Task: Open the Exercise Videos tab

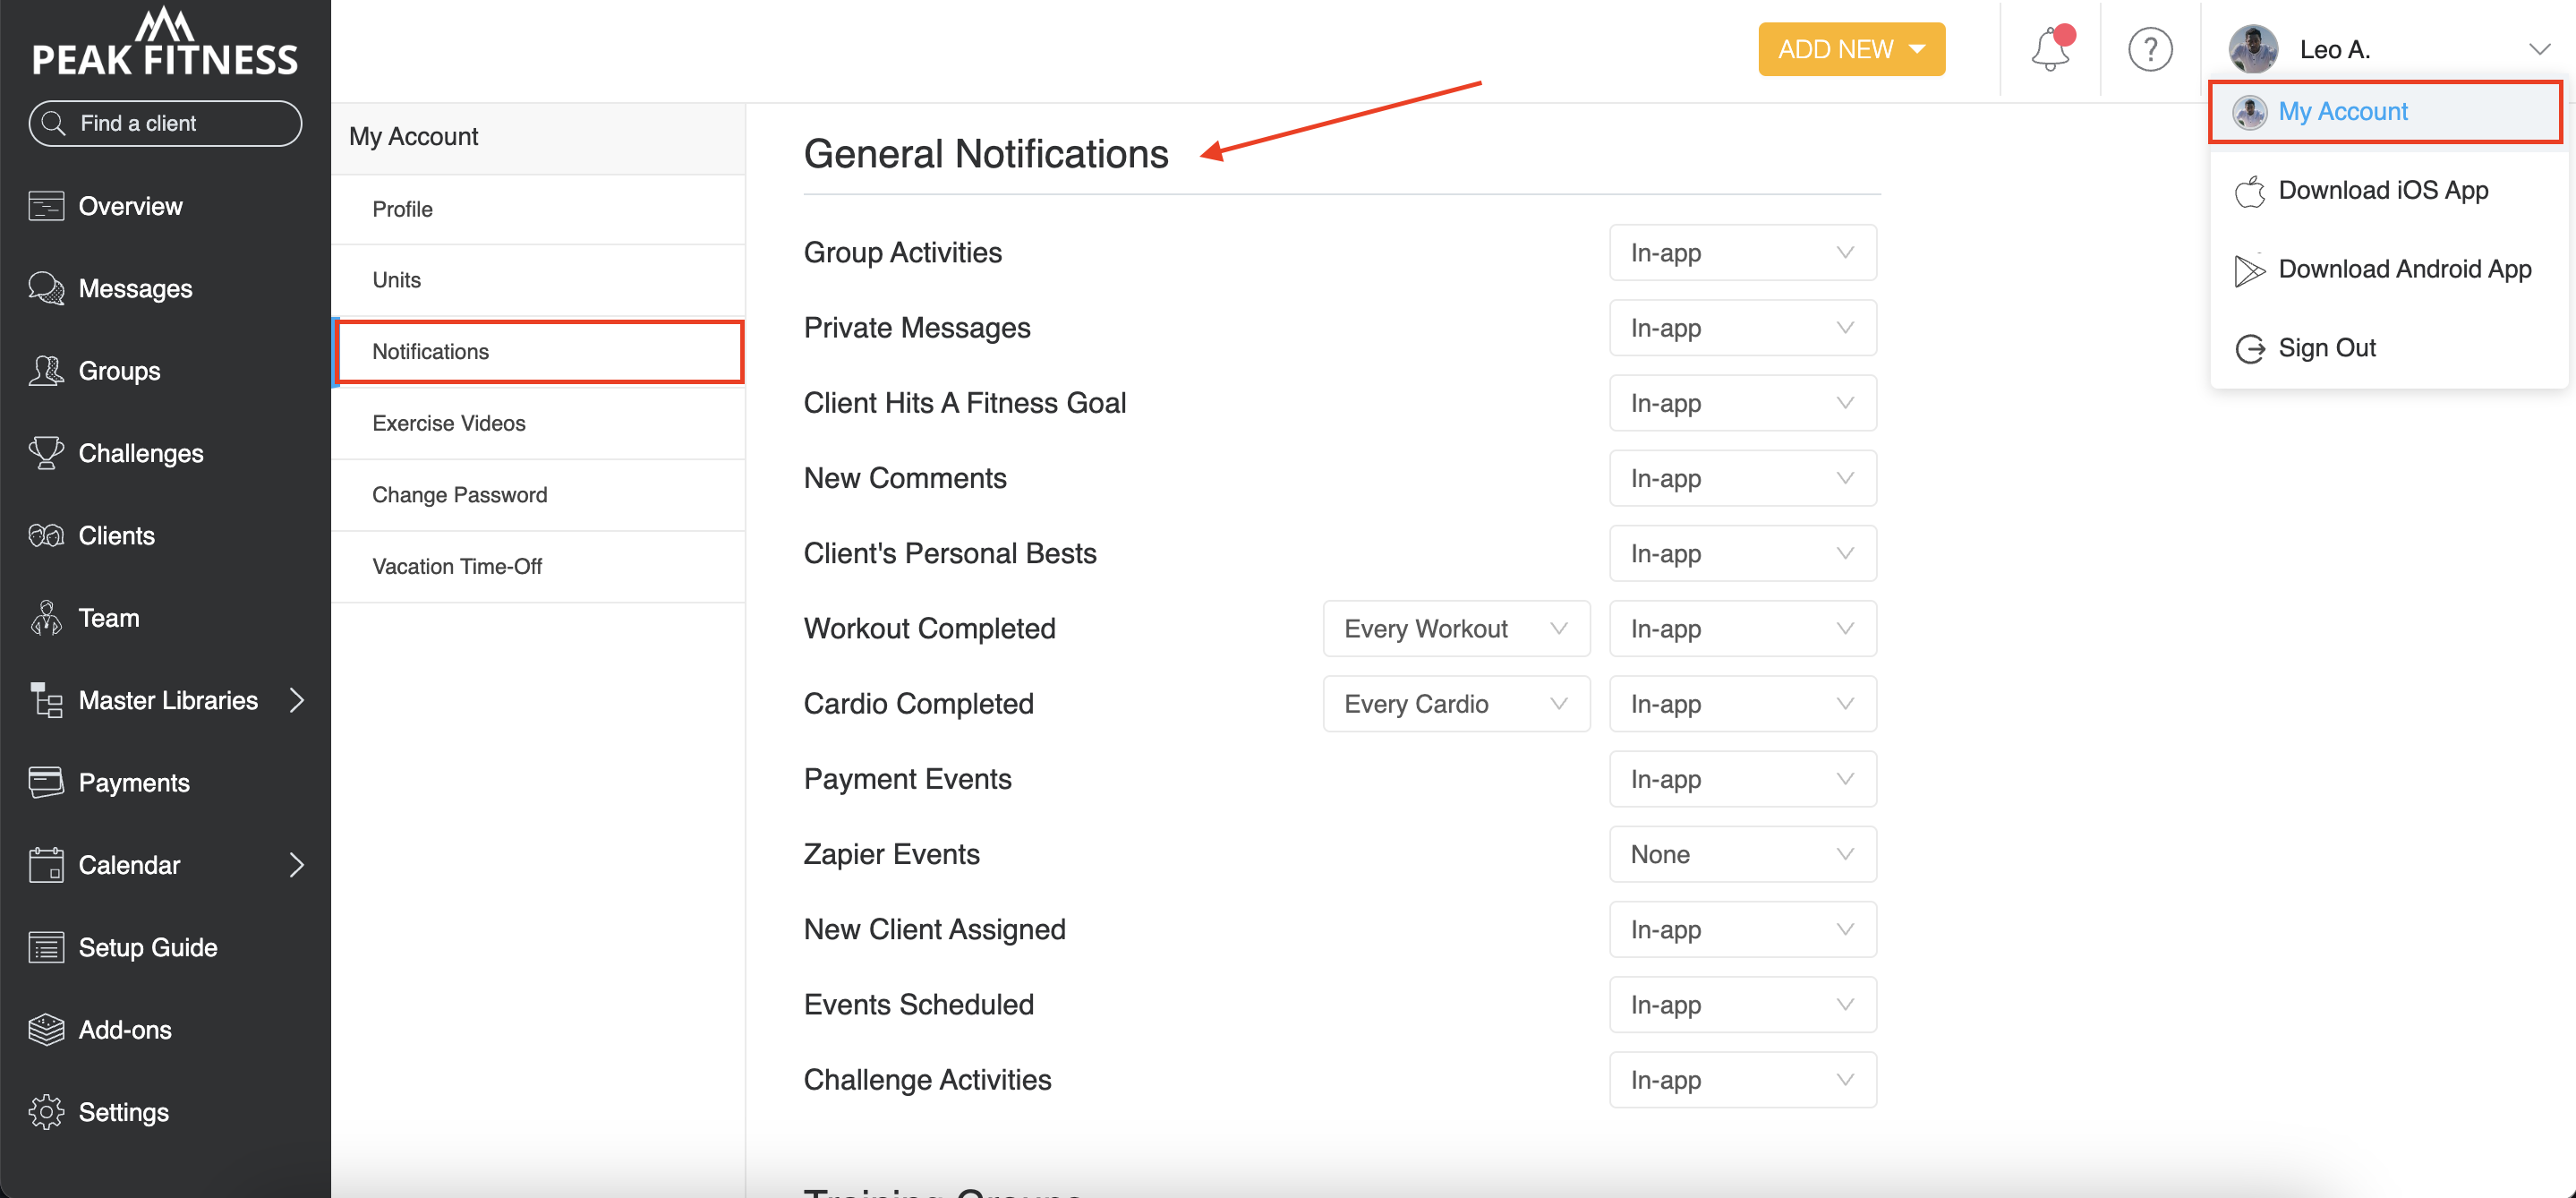Action: pyautogui.click(x=538, y=423)
